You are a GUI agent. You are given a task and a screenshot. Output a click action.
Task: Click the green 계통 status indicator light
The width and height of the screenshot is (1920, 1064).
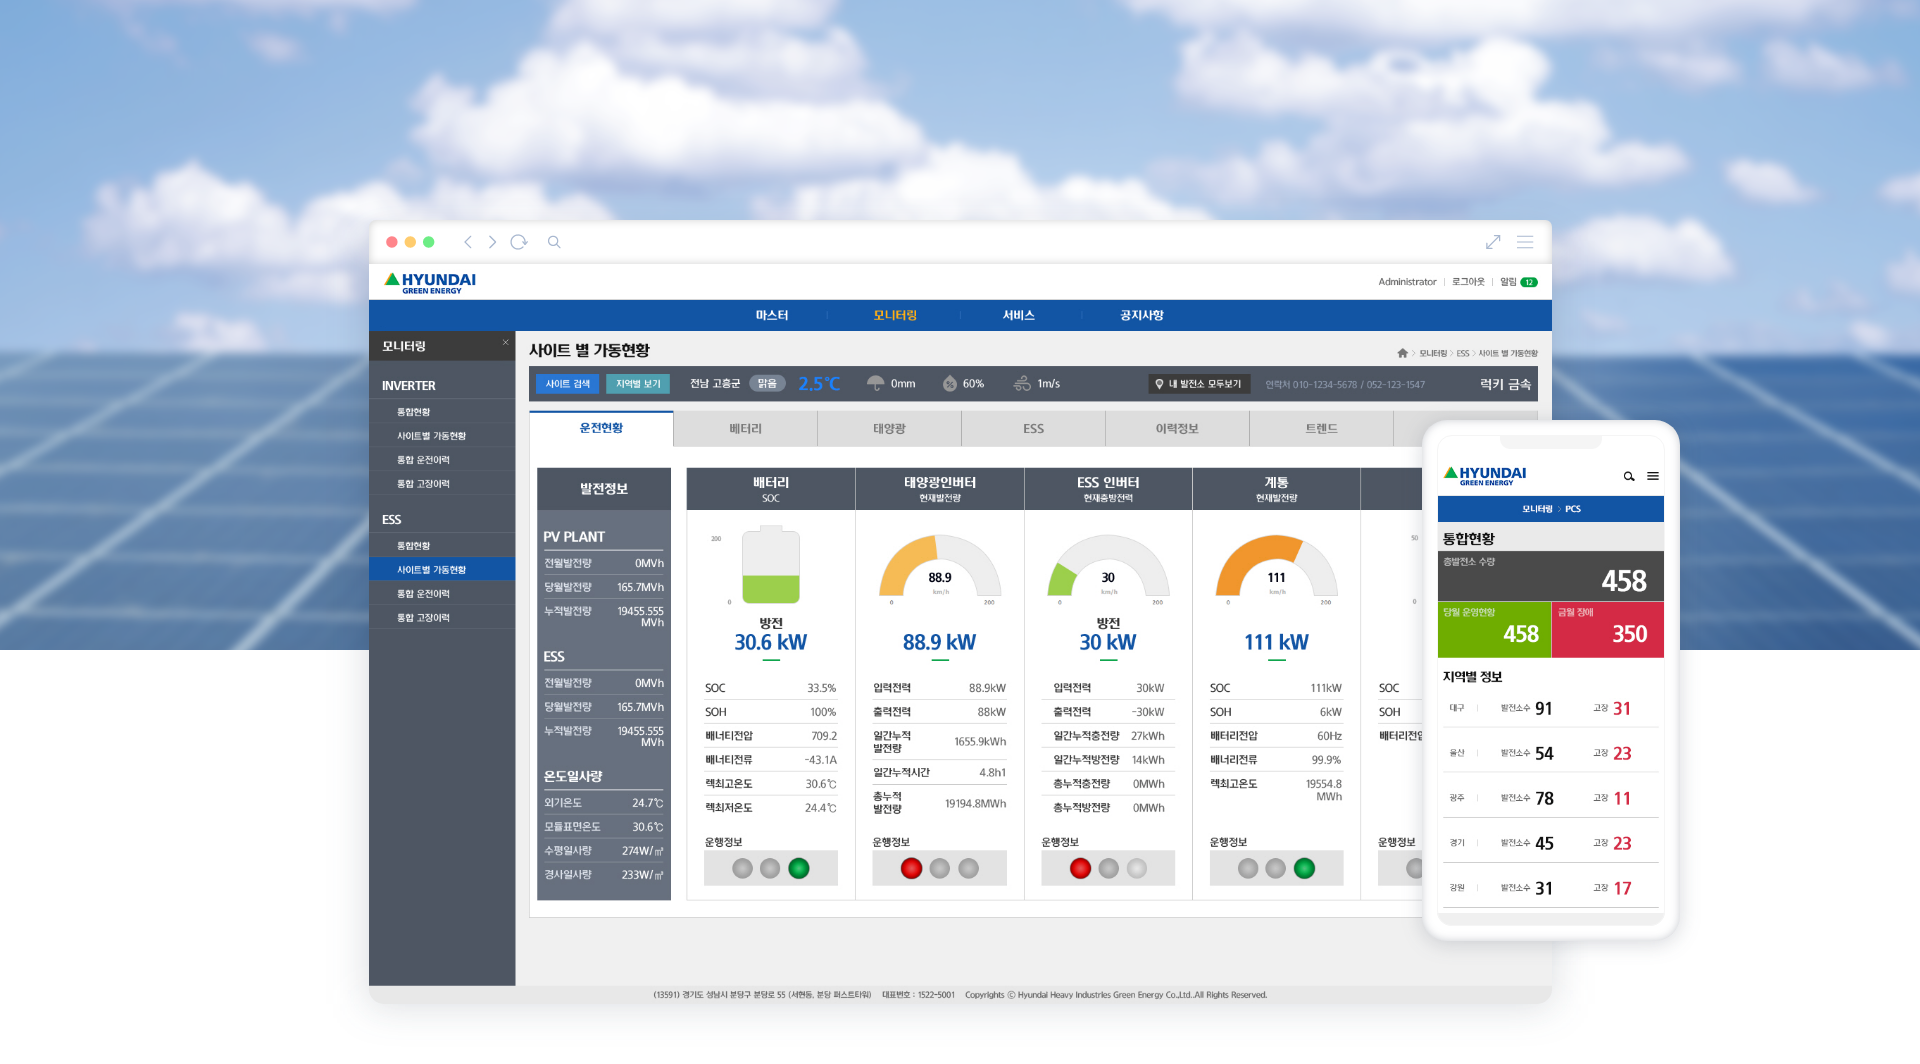pyautogui.click(x=1304, y=868)
